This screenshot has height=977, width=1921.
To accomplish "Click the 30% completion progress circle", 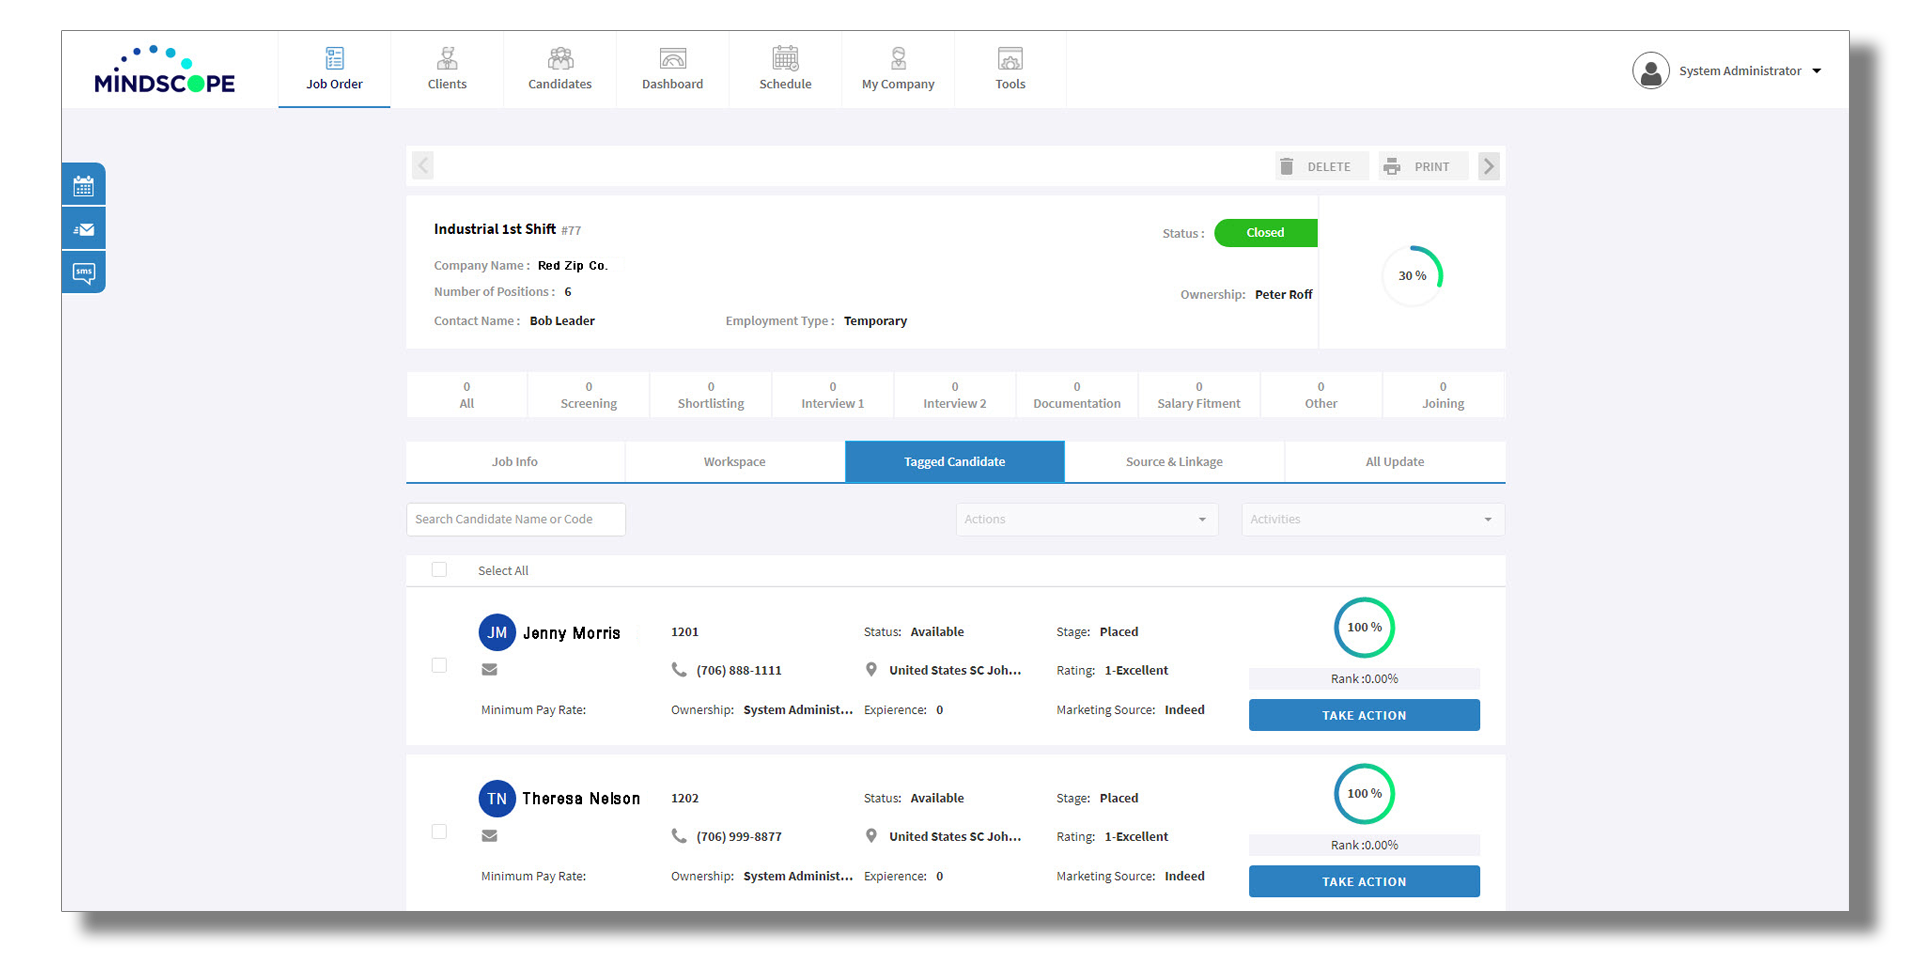I will point(1413,275).
